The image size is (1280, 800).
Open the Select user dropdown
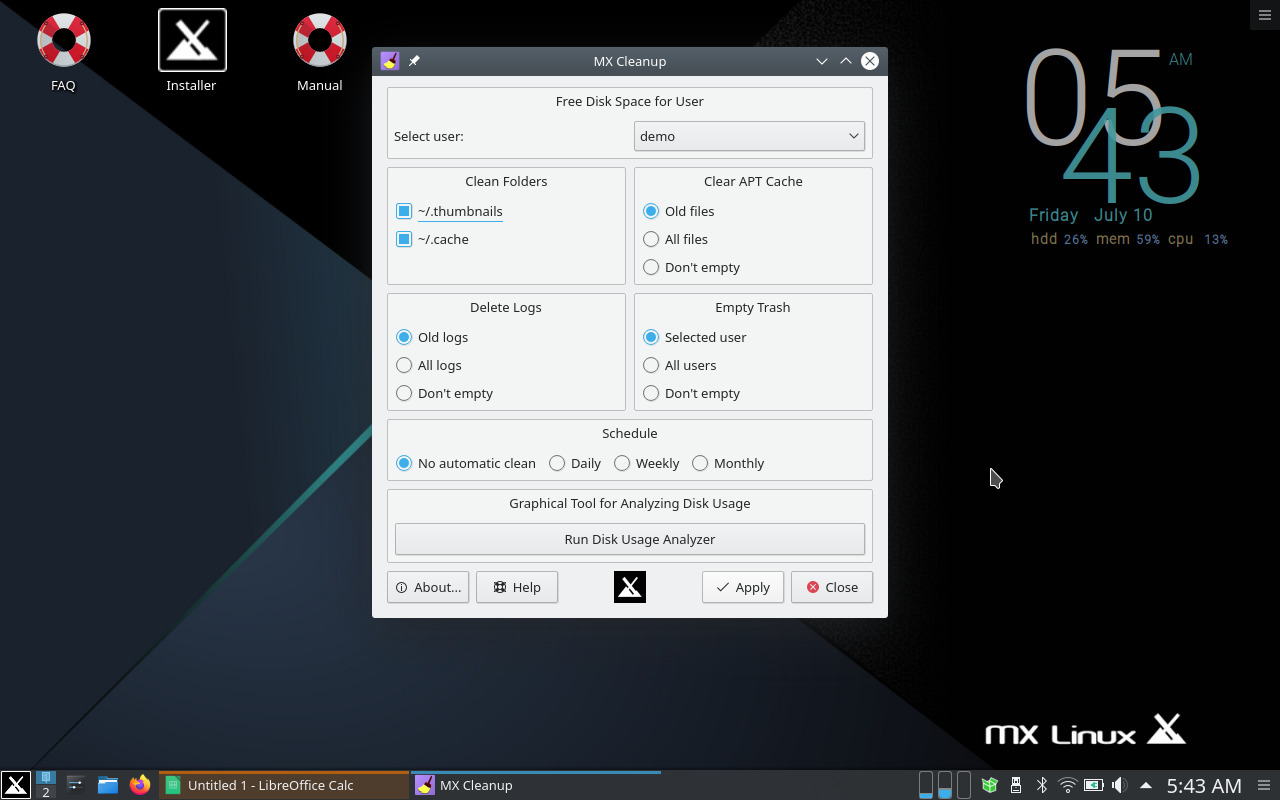(x=748, y=136)
